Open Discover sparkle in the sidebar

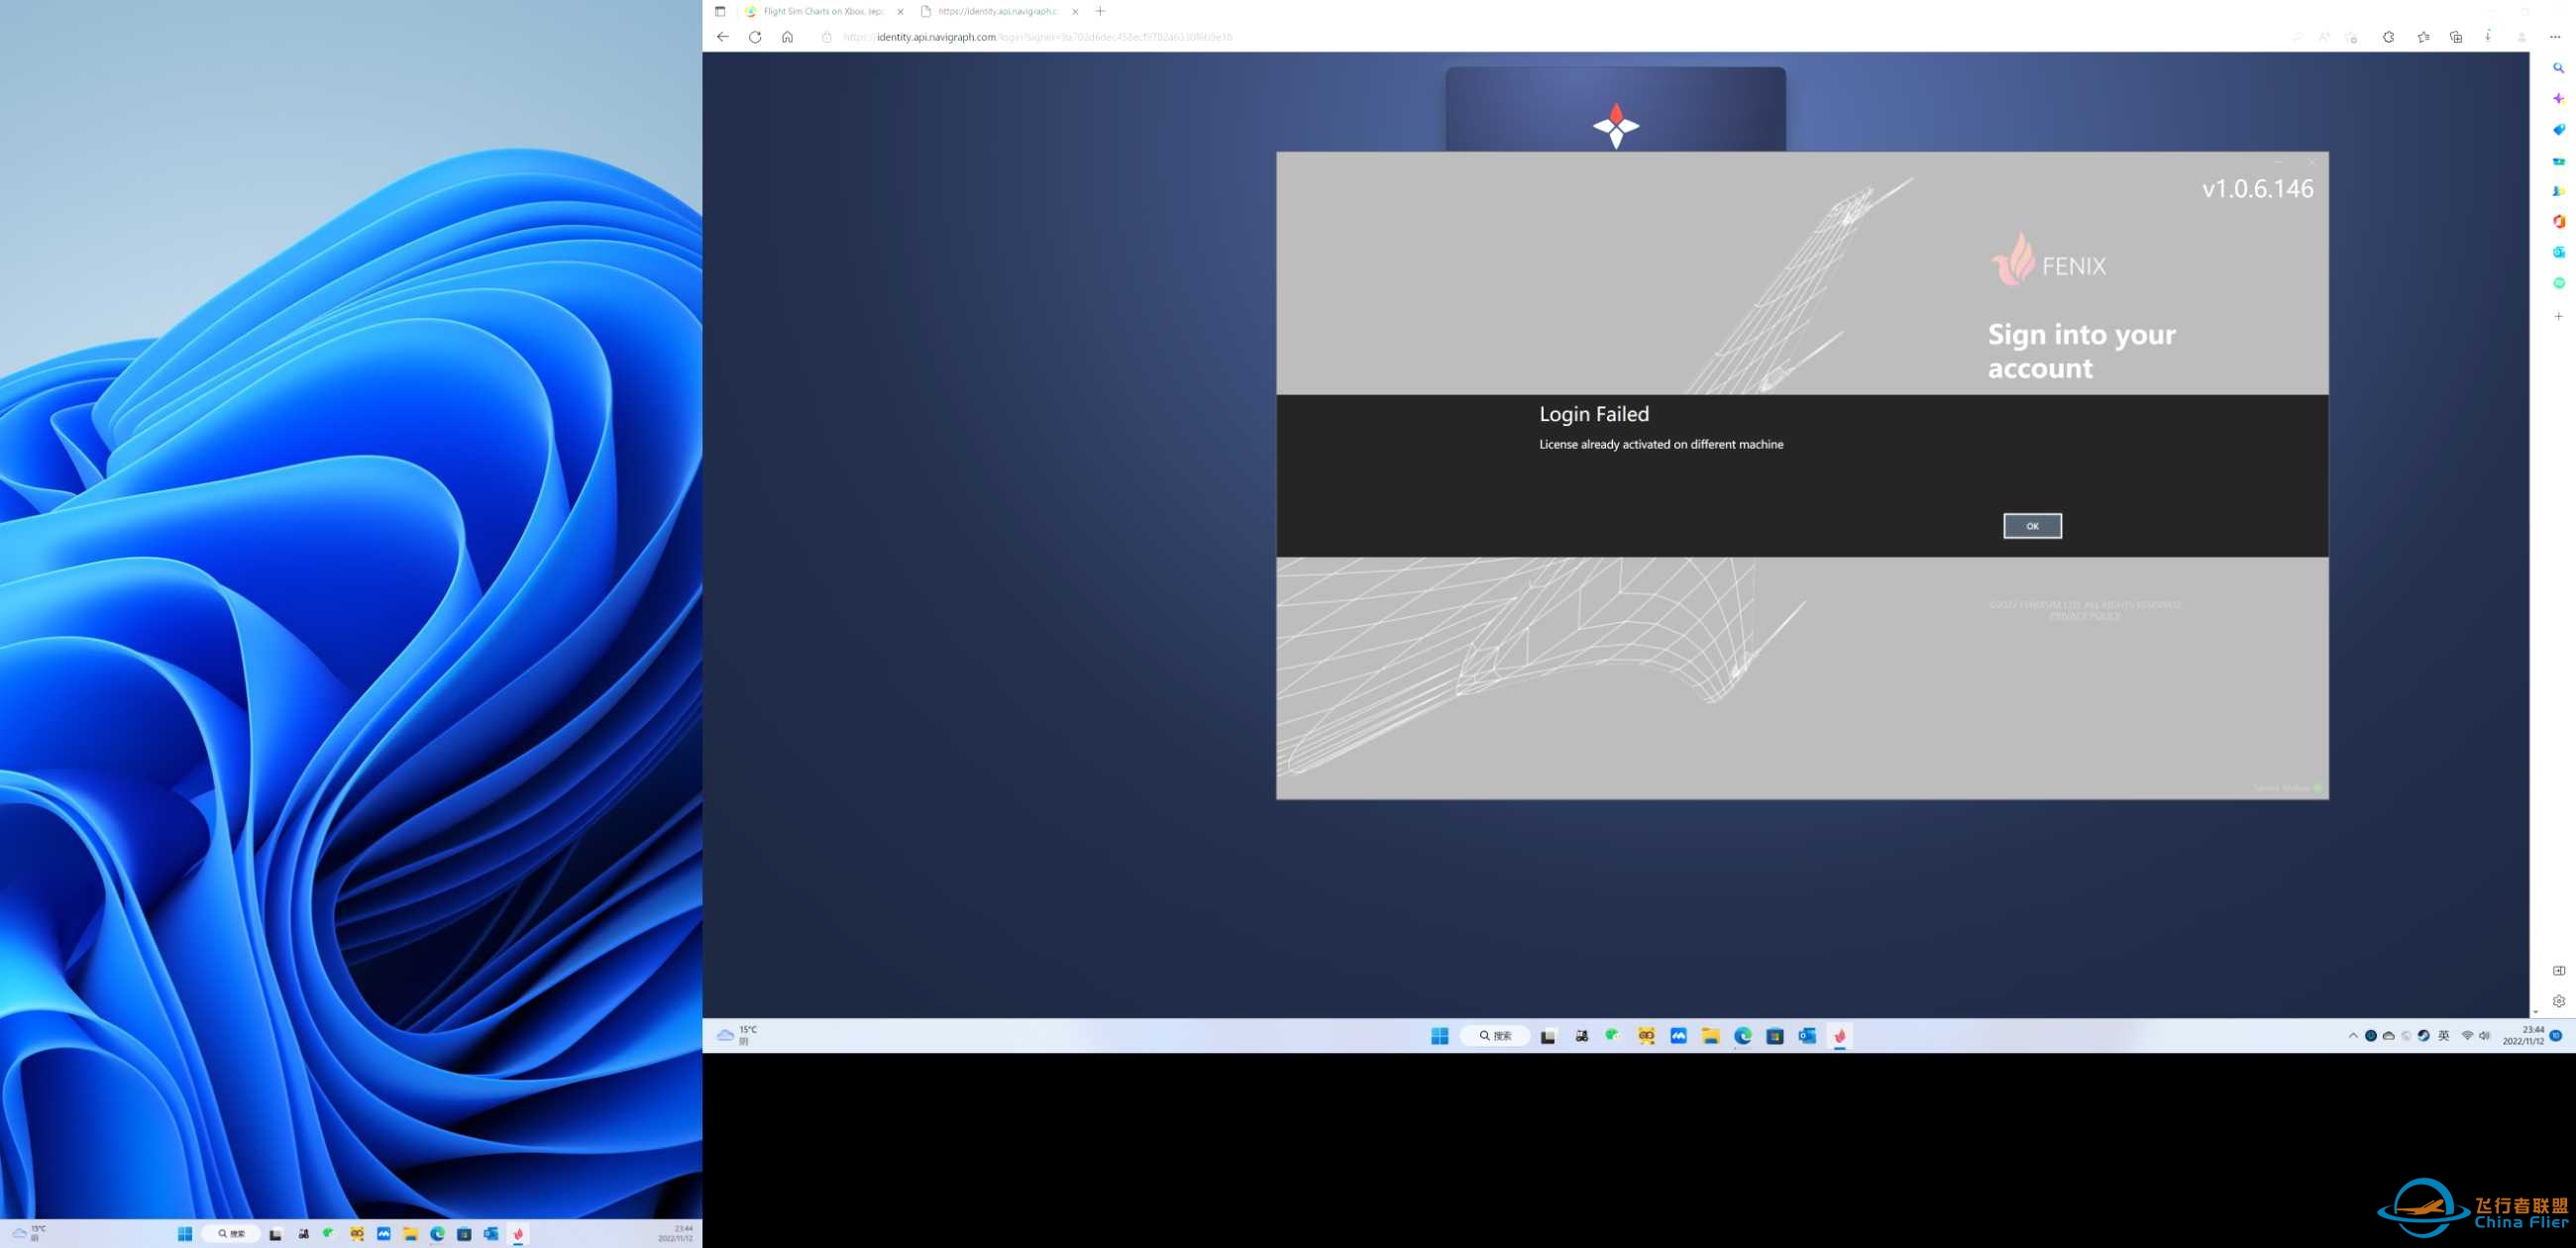pos(2559,99)
